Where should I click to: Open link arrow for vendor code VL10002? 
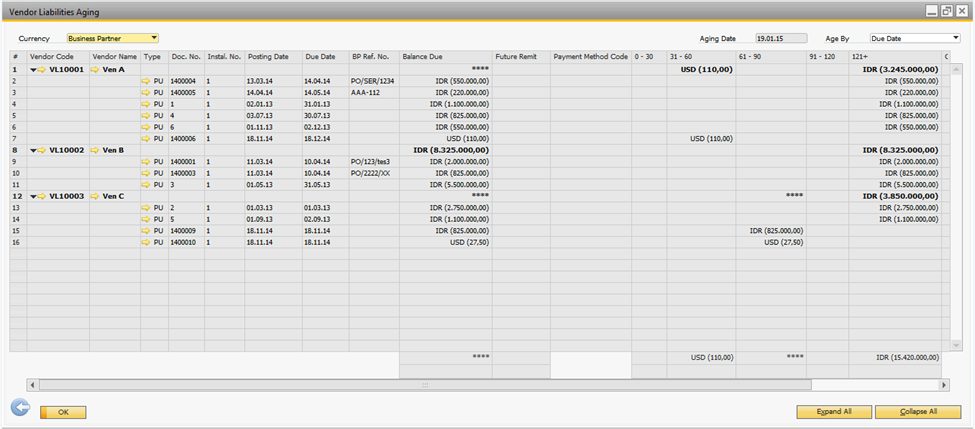42,150
